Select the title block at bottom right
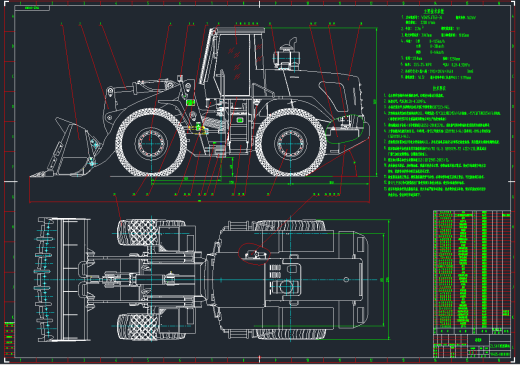The height and width of the screenshot is (365, 520). 472,346
